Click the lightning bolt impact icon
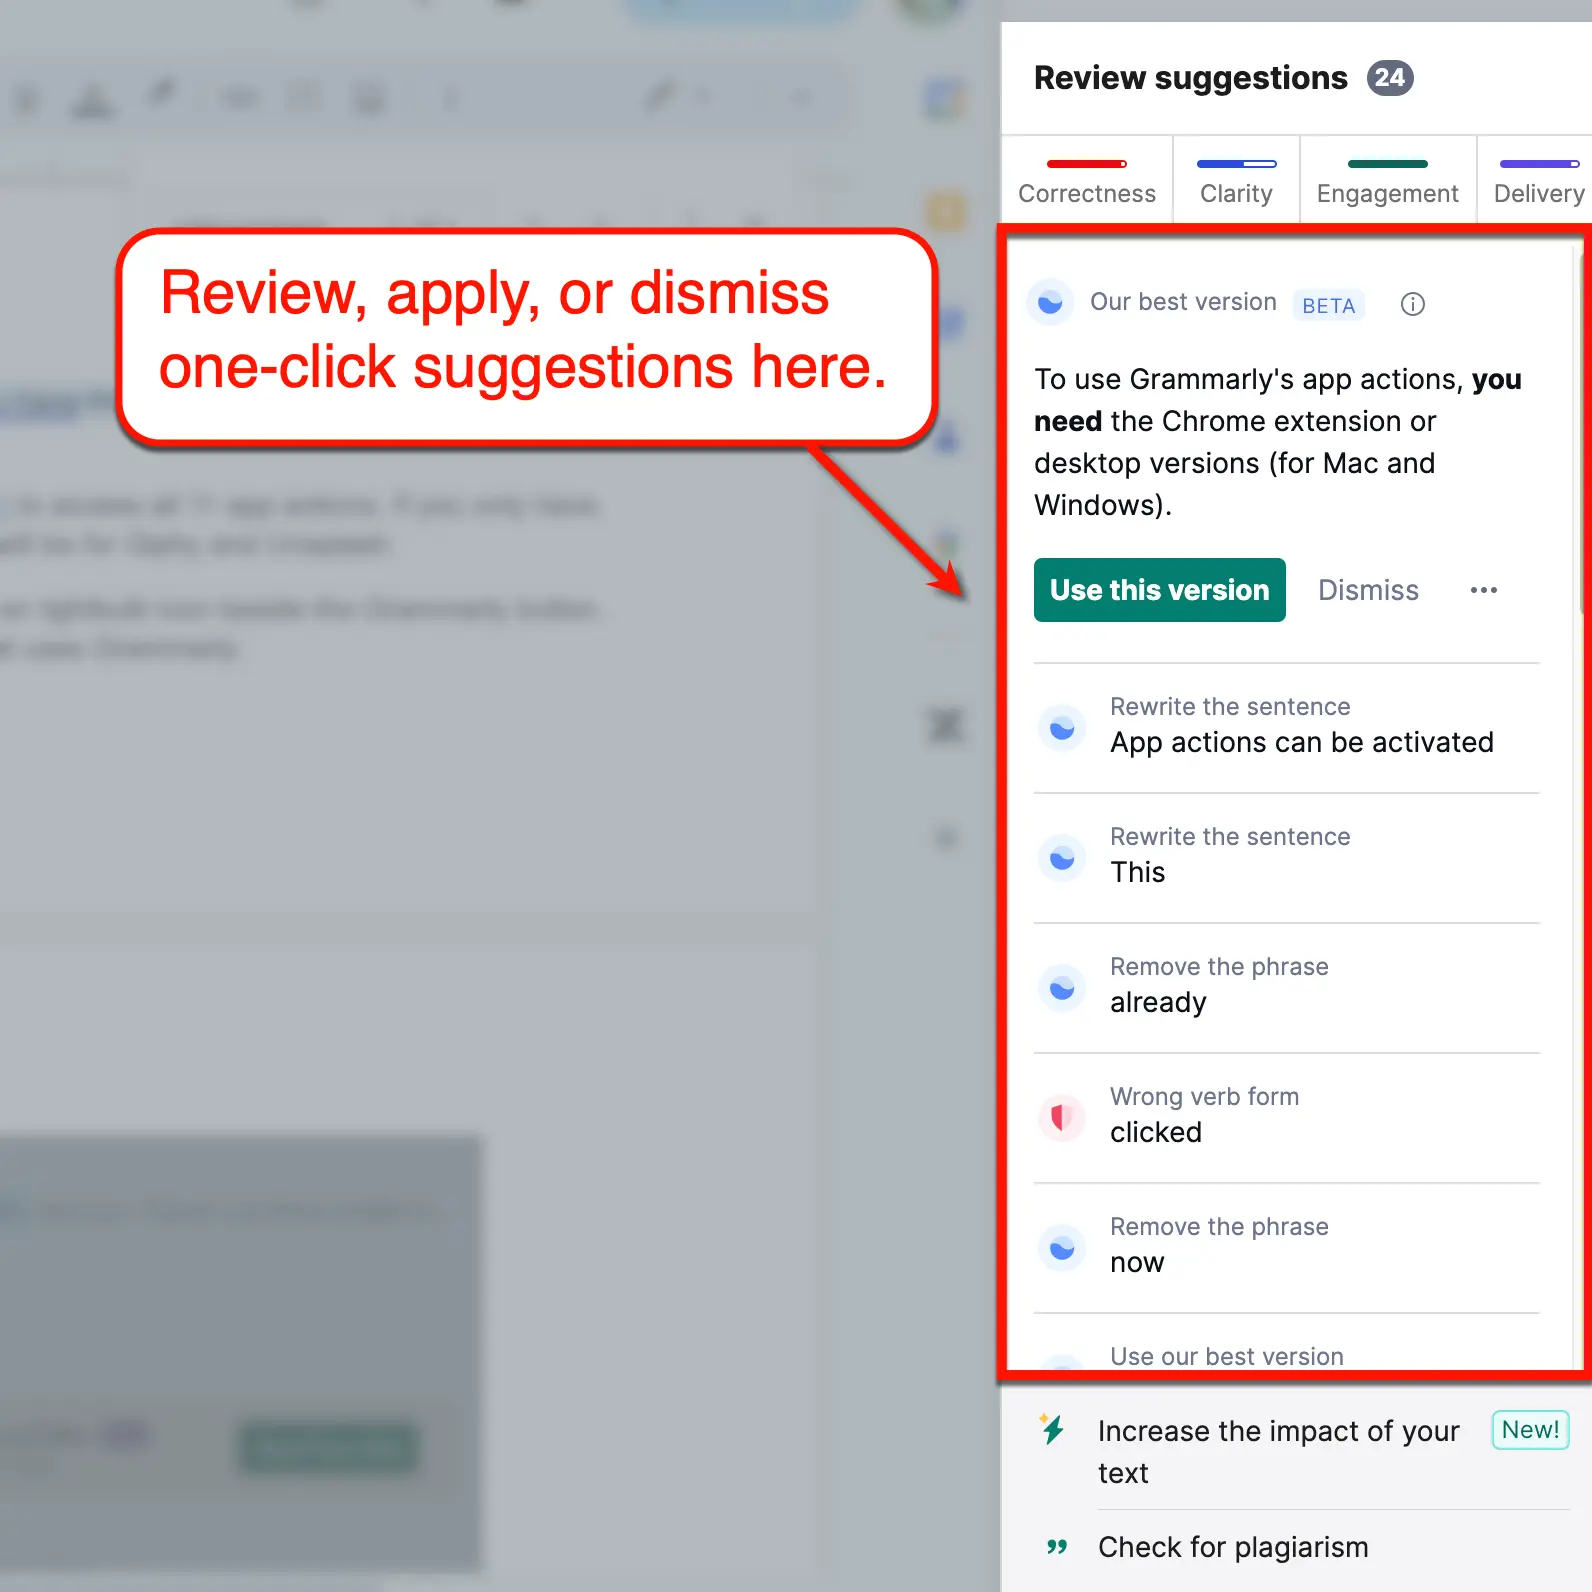The image size is (1592, 1592). pyautogui.click(x=1052, y=1429)
